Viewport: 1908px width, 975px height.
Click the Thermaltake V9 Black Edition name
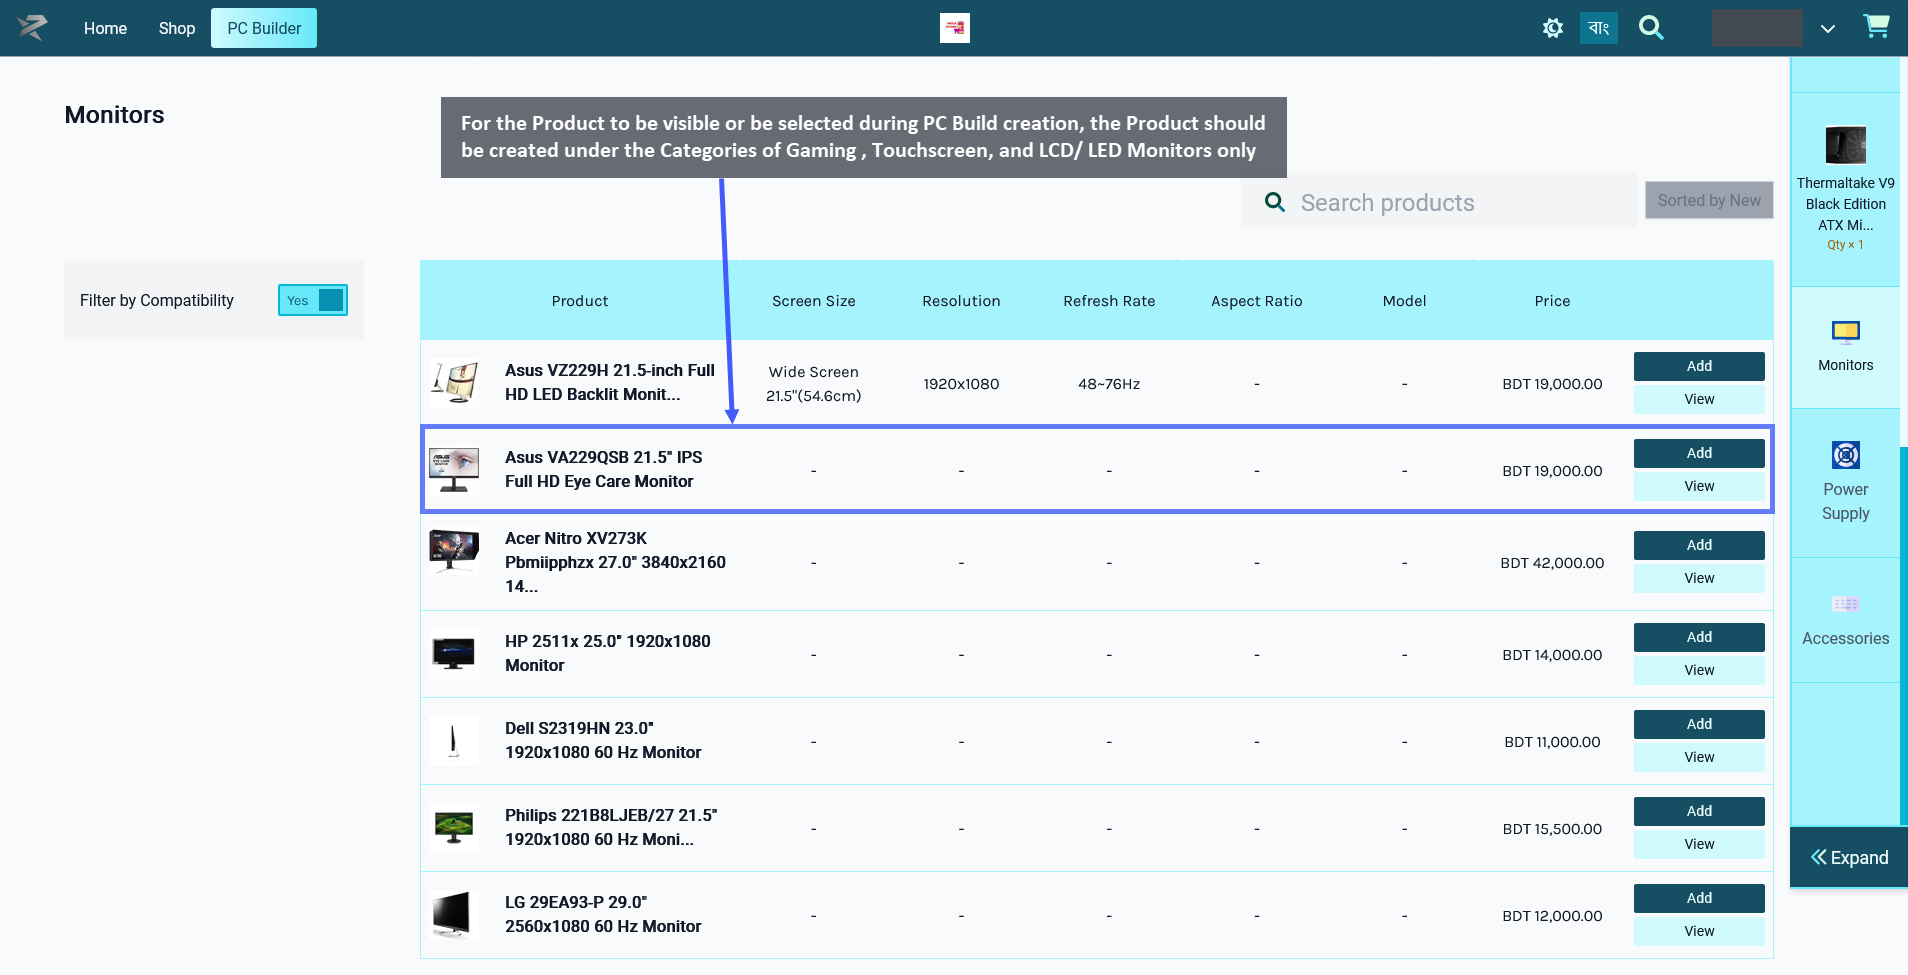click(1845, 204)
